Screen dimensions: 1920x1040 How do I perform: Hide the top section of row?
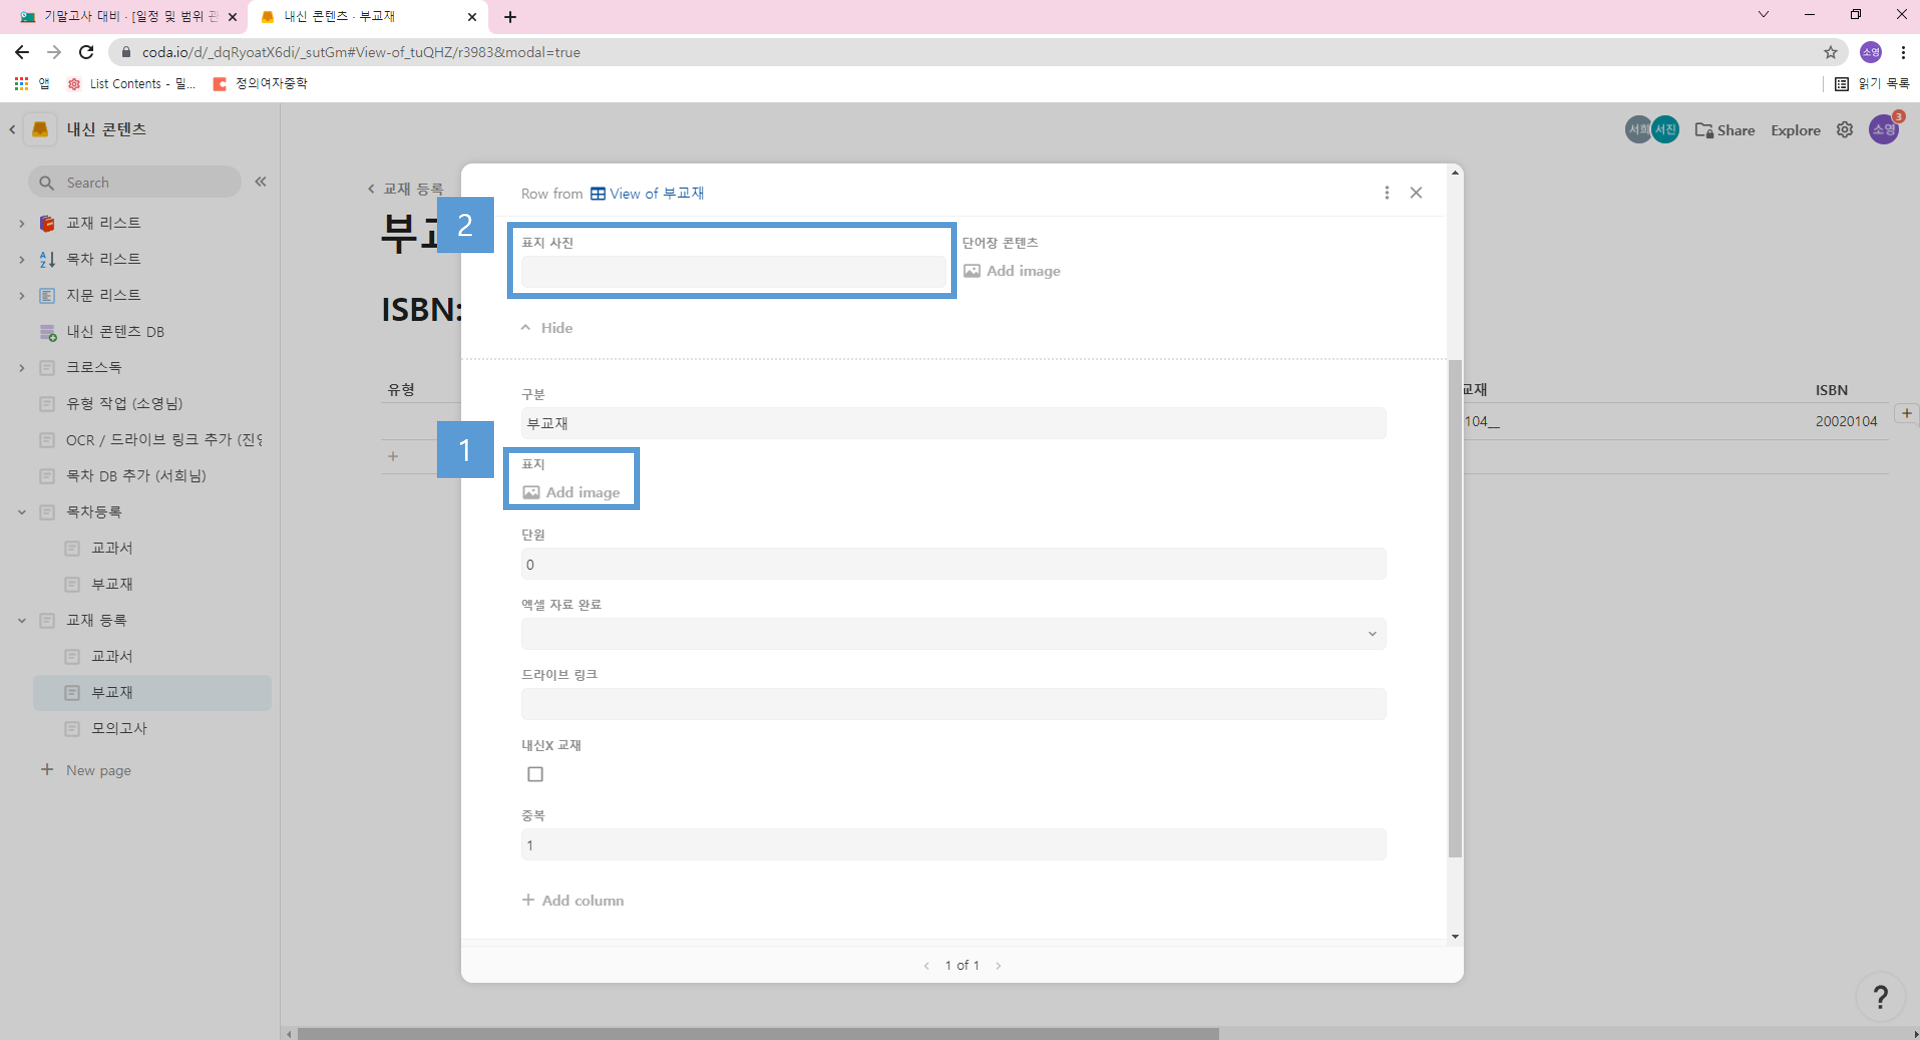[547, 328]
